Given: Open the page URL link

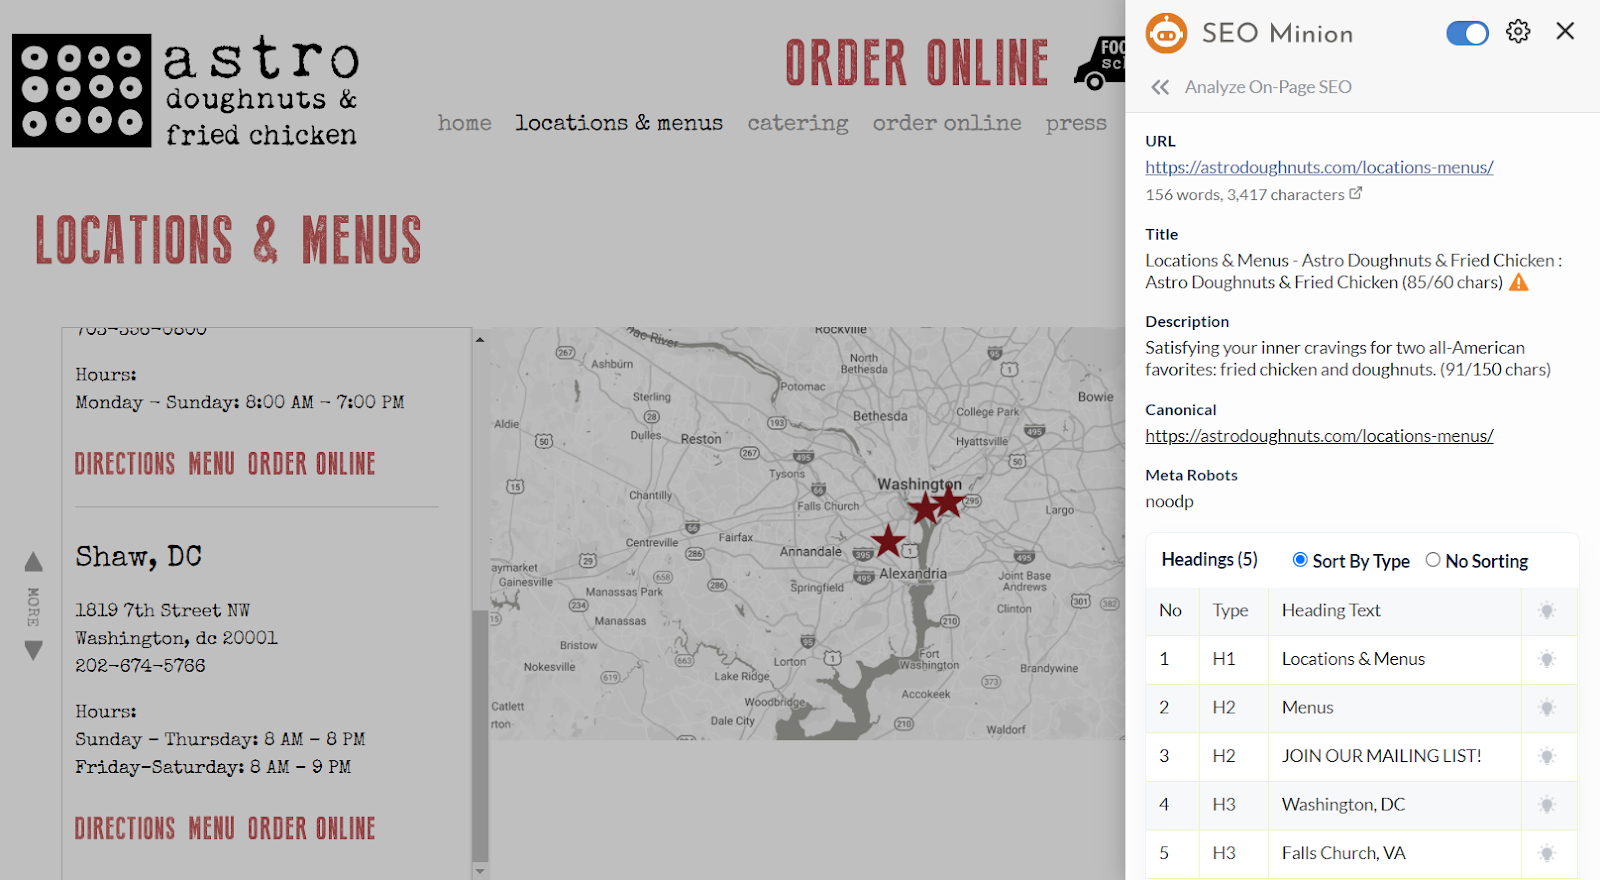Looking at the screenshot, I should tap(1319, 167).
